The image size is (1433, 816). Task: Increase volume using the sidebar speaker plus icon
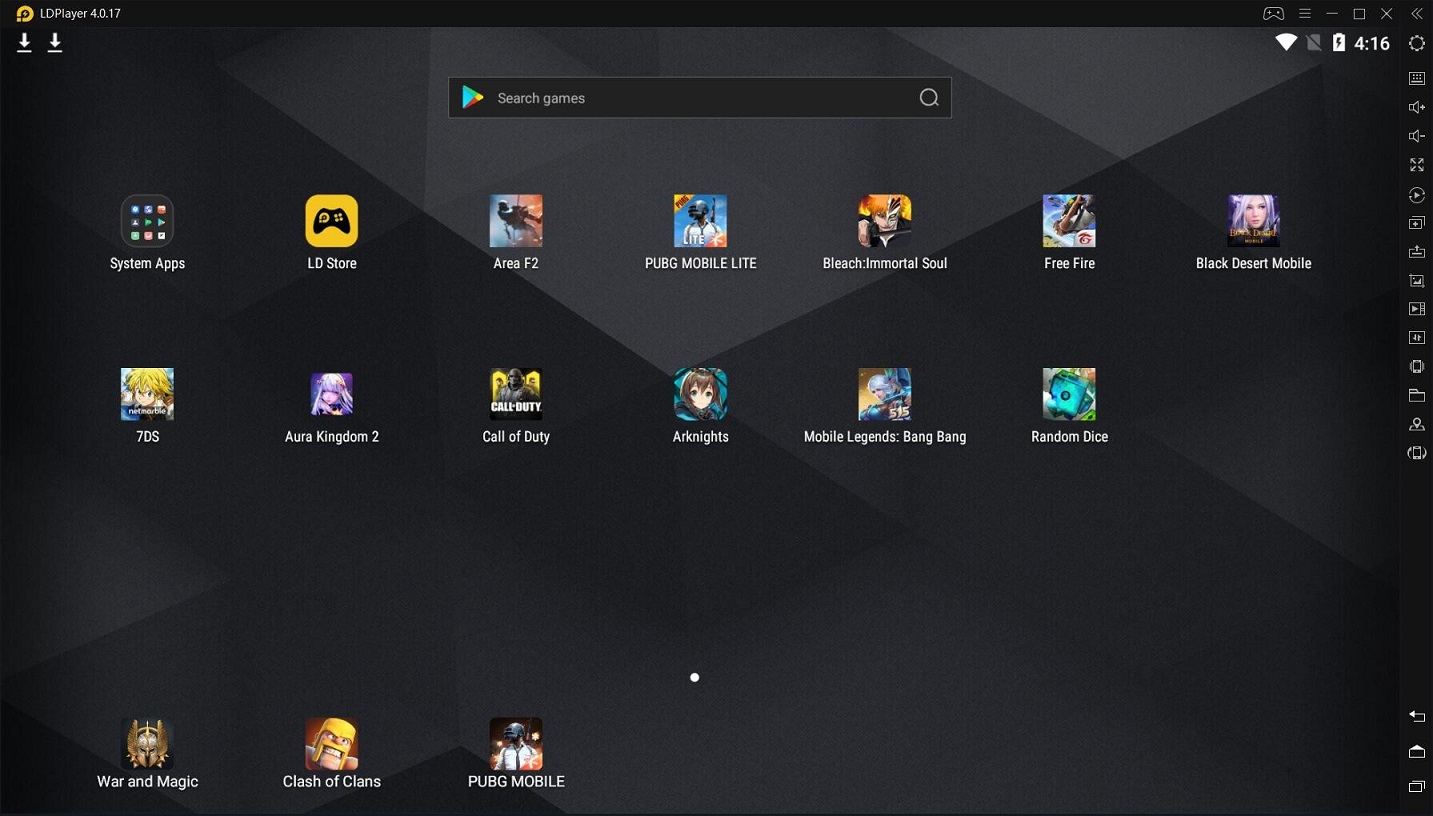tap(1417, 107)
